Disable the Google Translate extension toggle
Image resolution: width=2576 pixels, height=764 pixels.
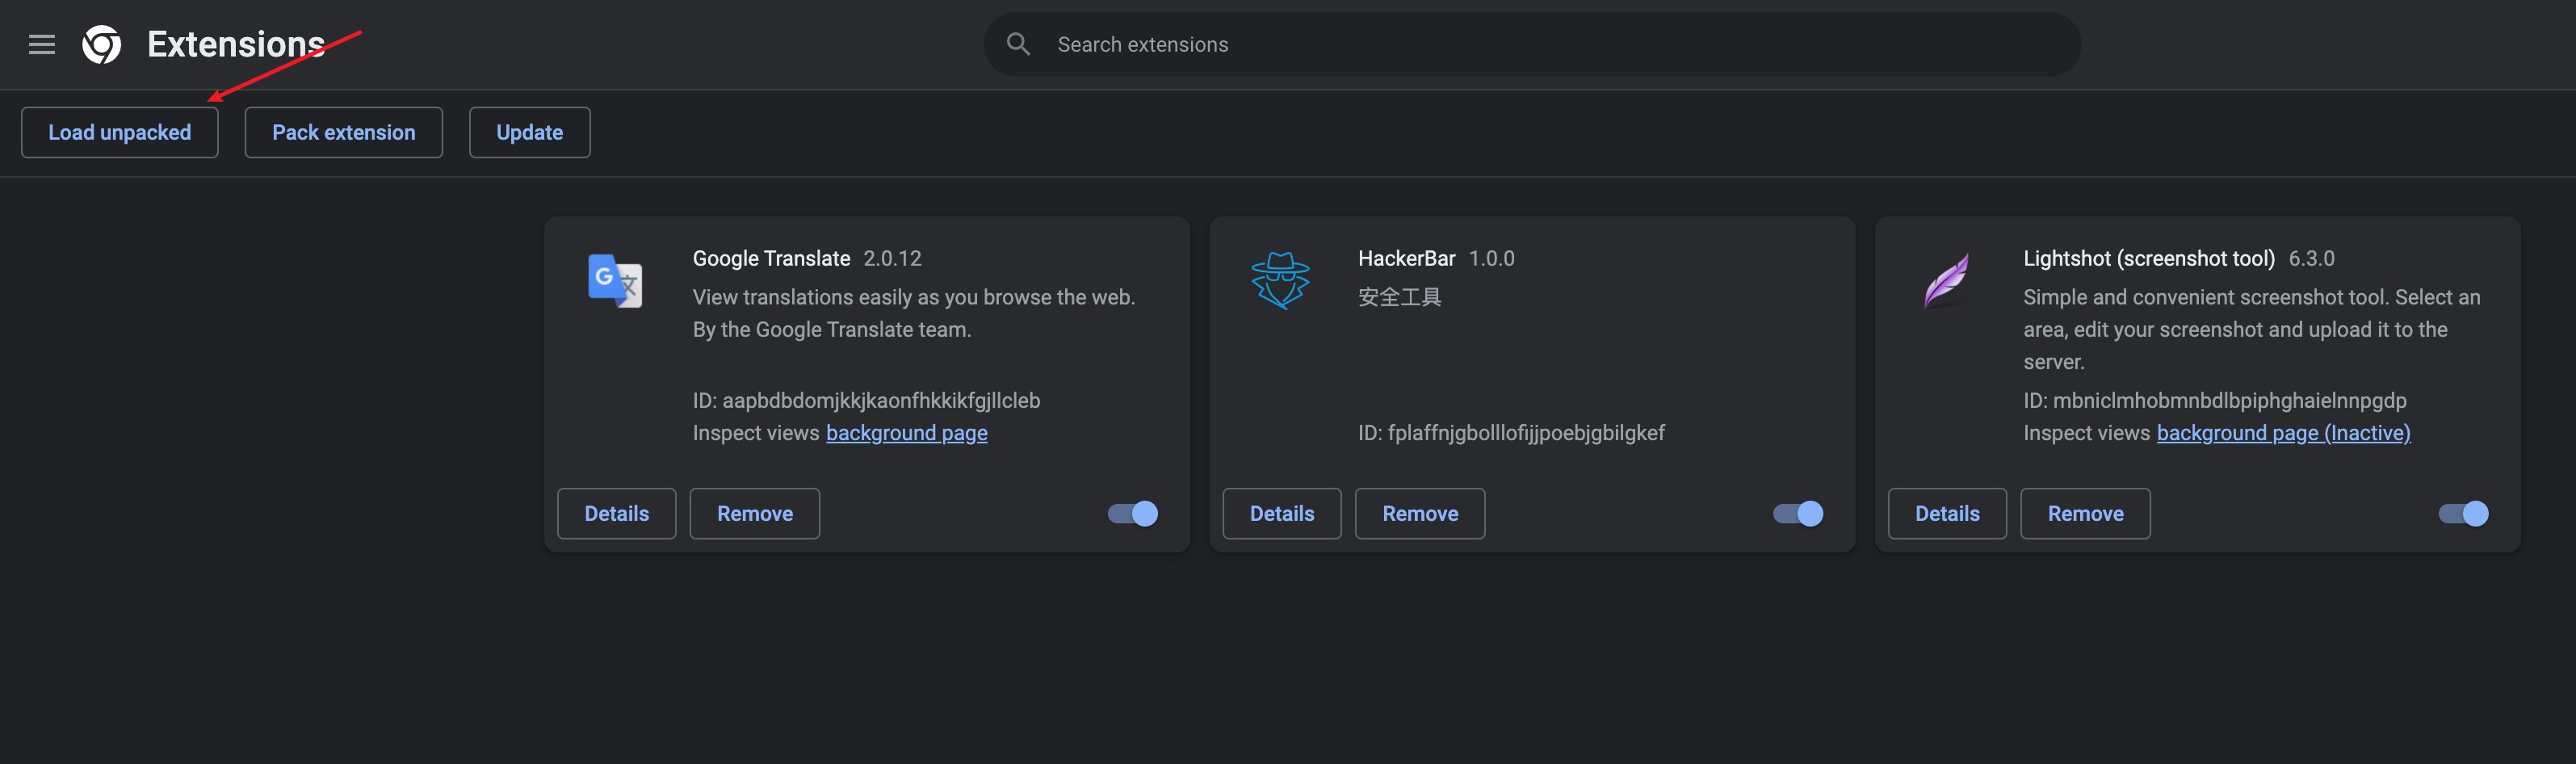coord(1133,514)
